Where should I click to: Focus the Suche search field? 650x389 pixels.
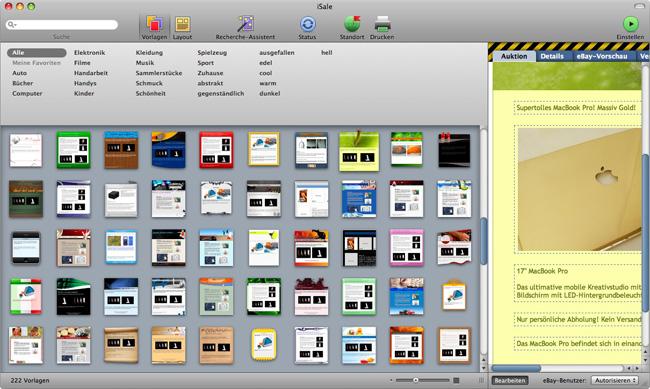[62, 25]
